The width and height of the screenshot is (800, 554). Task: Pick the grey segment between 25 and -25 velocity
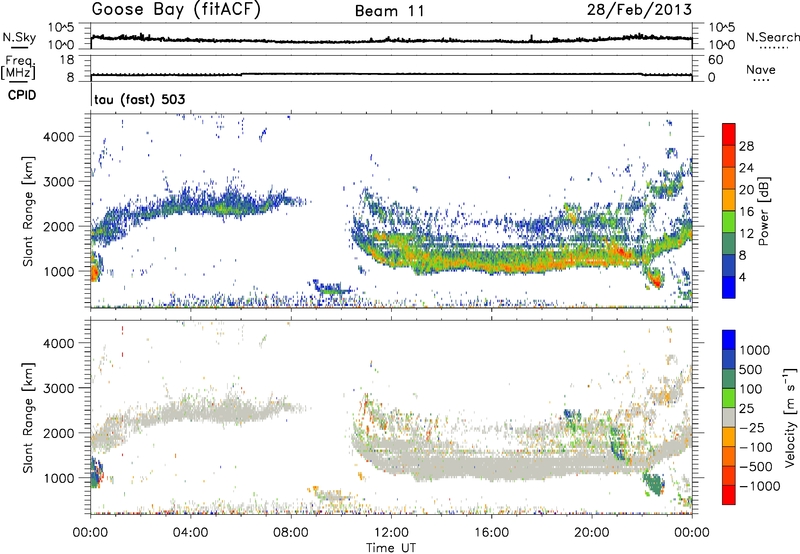(729, 417)
